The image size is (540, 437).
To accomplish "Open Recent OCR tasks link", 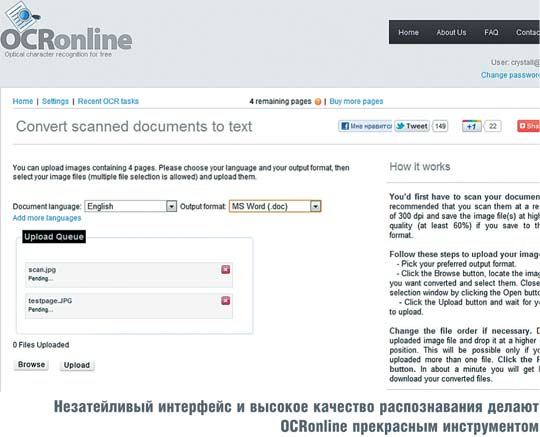I will [108, 101].
